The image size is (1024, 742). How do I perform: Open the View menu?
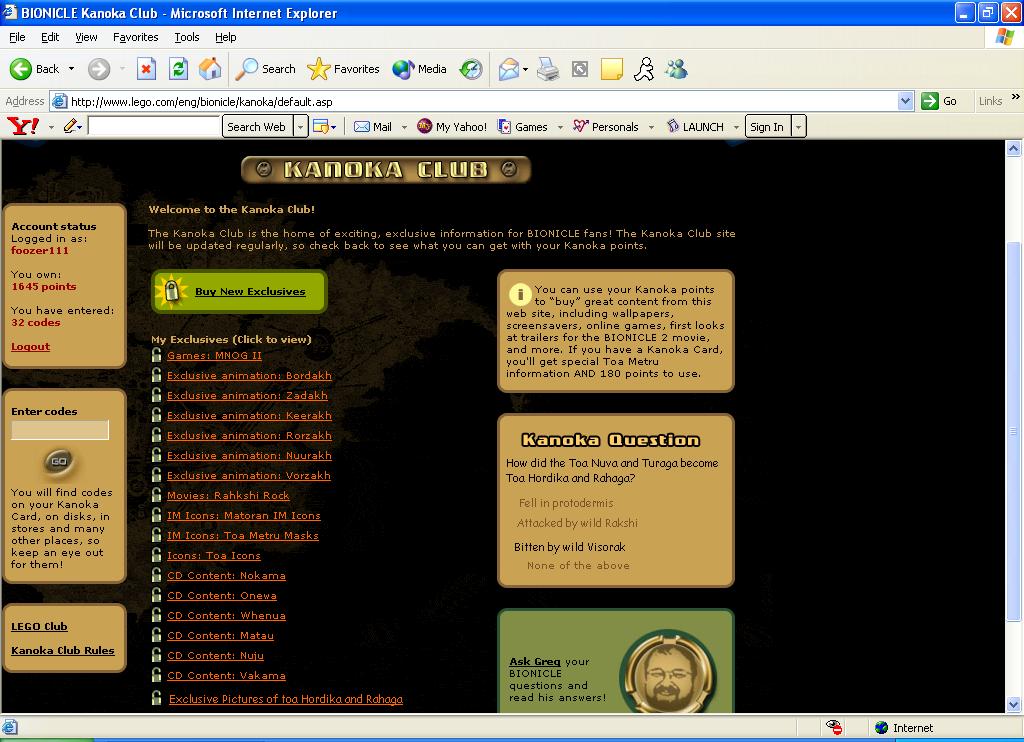point(86,37)
